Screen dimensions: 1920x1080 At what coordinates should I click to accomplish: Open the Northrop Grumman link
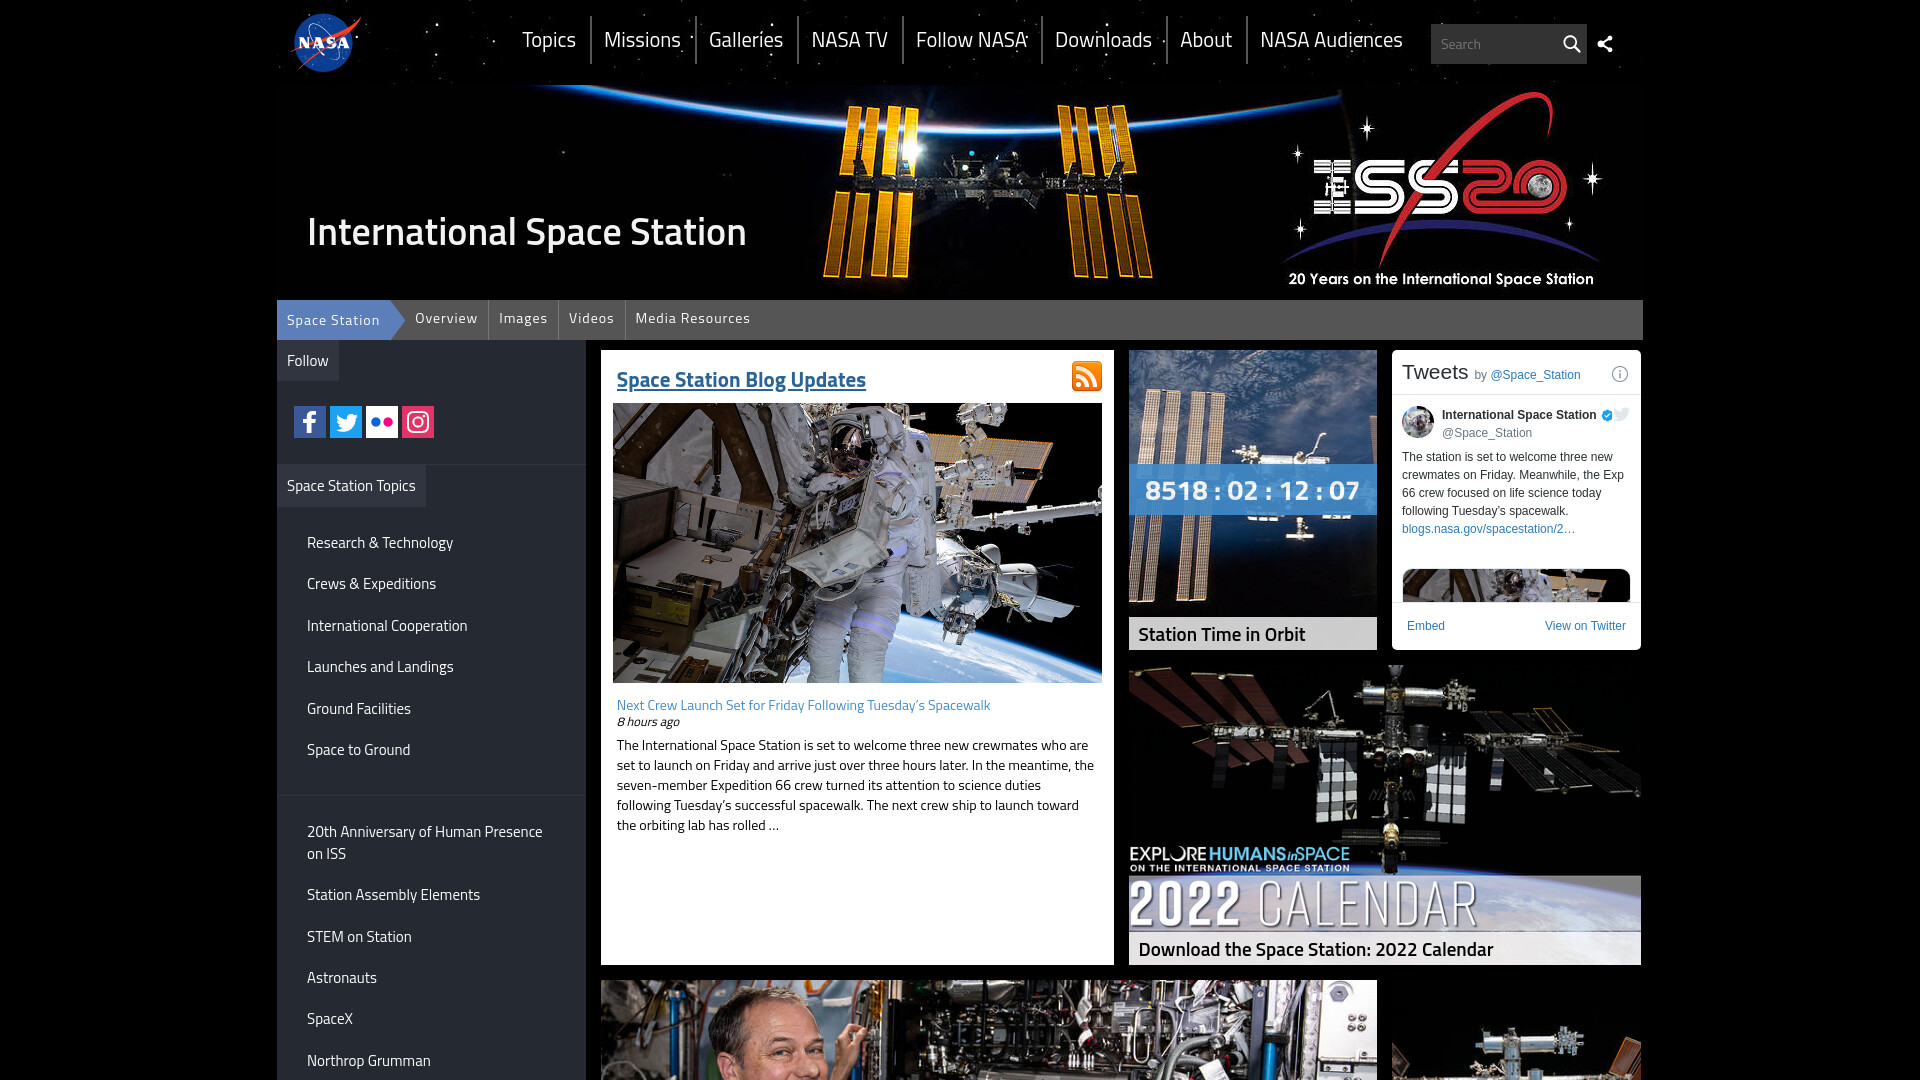click(369, 1061)
